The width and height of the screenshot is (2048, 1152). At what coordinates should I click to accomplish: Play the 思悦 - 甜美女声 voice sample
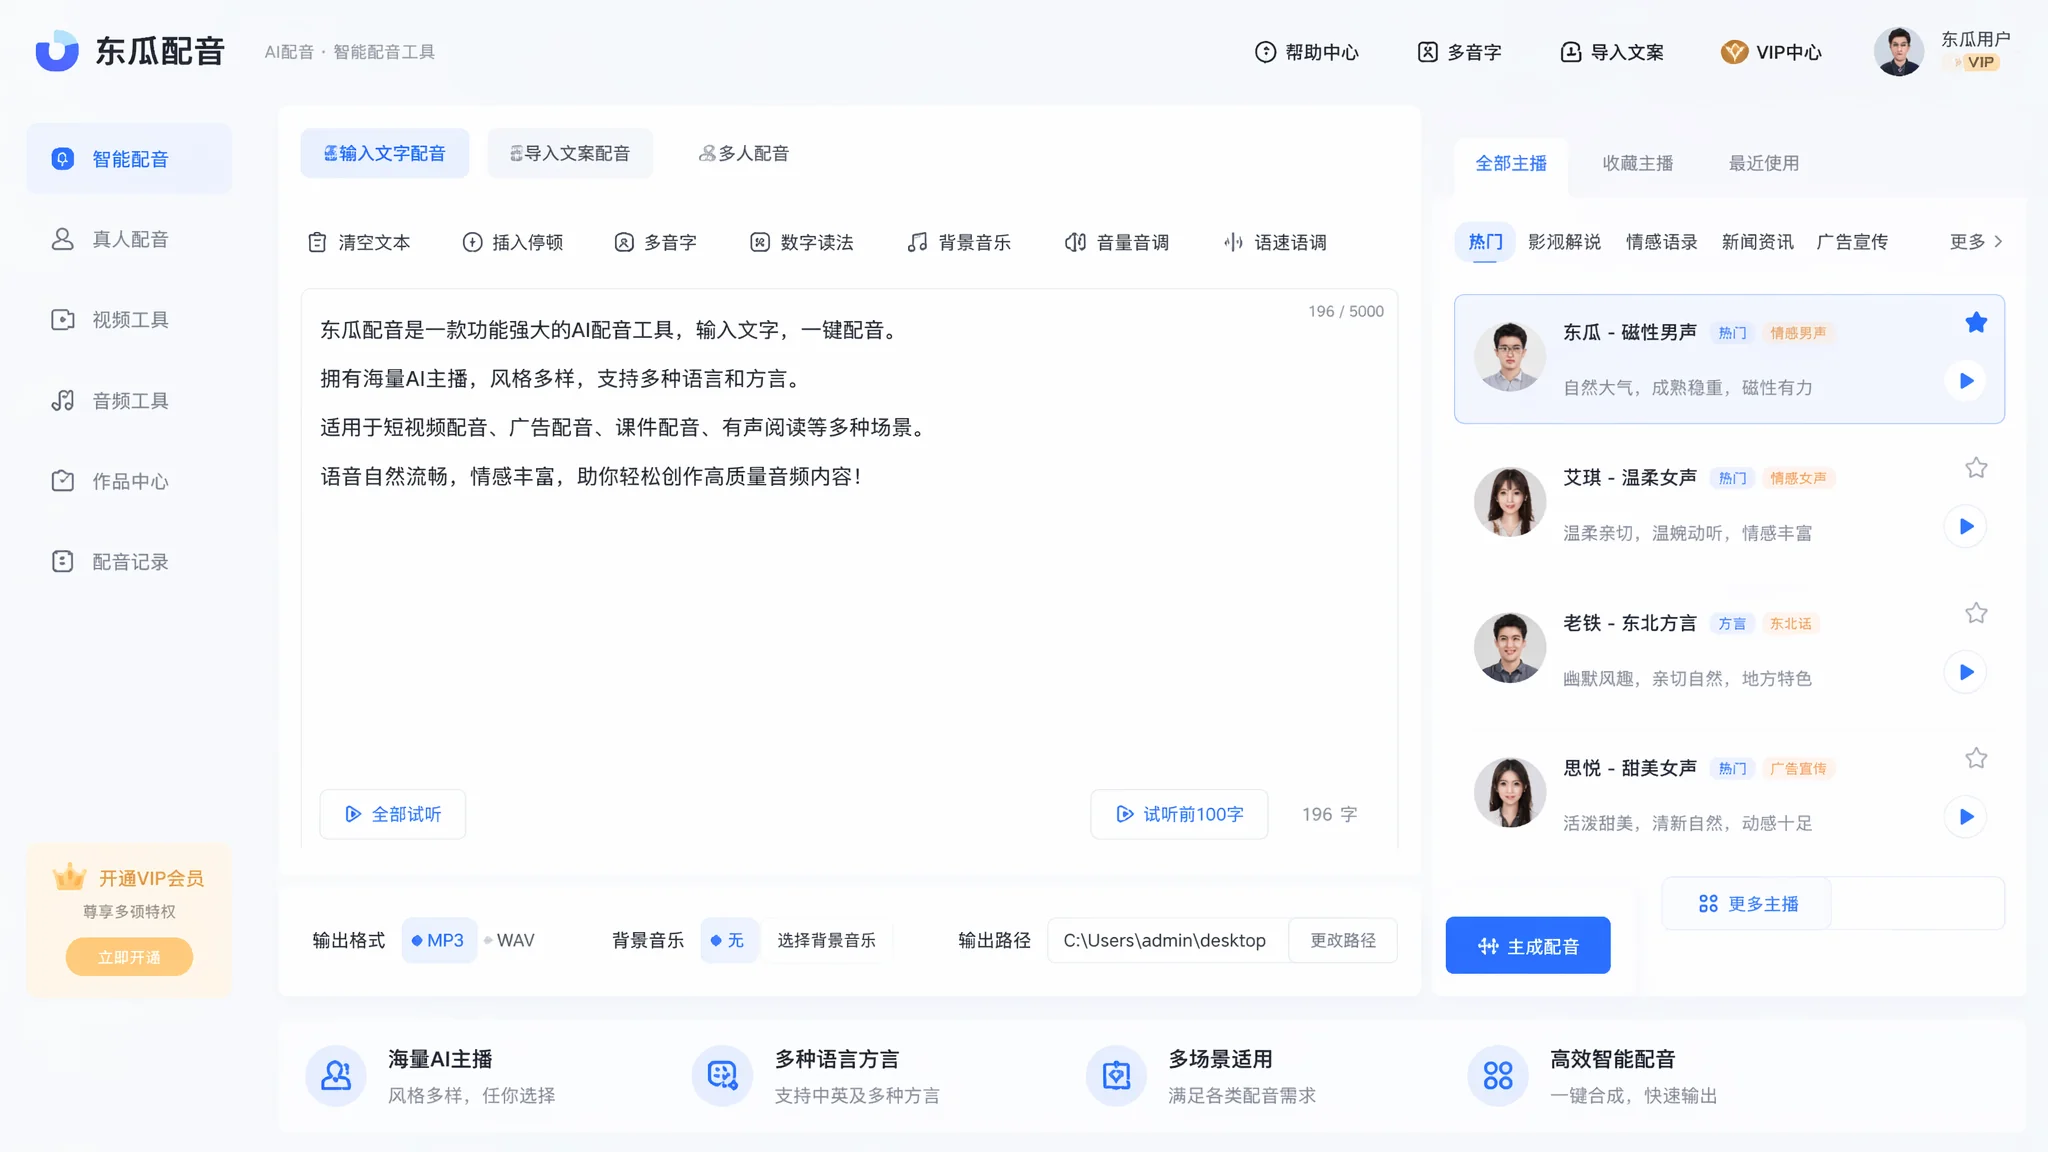pyautogui.click(x=1966, y=817)
